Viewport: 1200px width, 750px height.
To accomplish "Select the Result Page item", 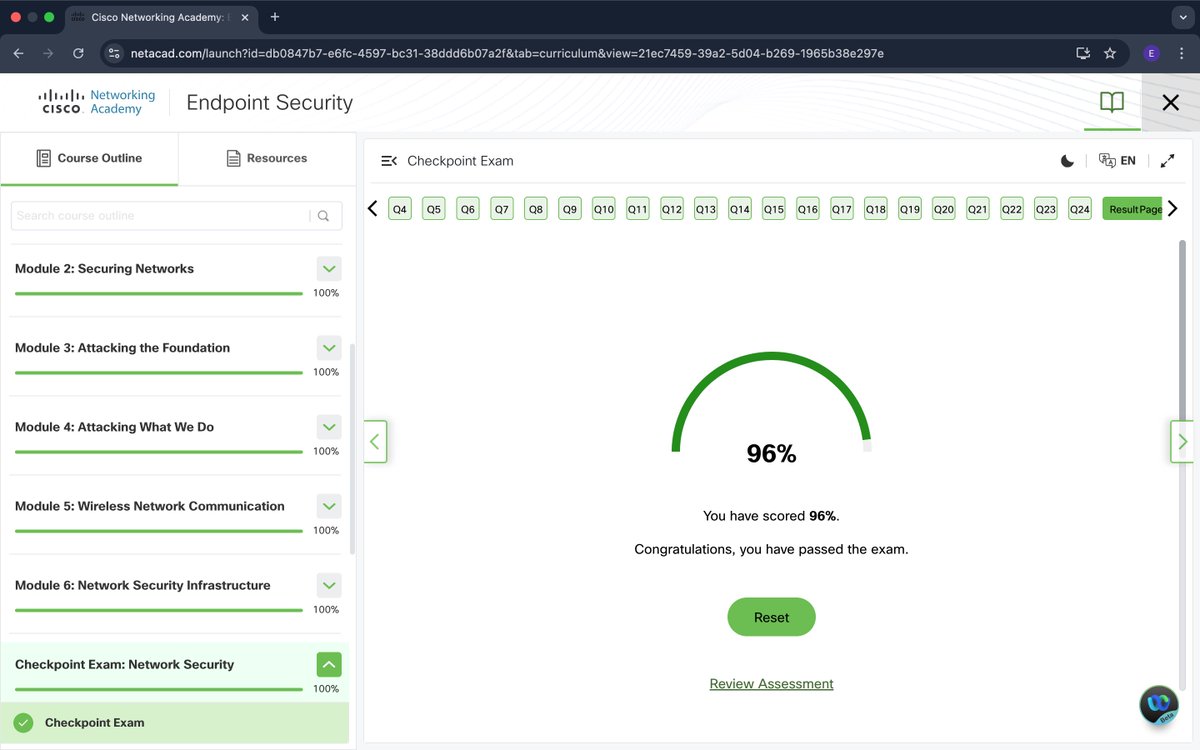I will tap(1133, 208).
